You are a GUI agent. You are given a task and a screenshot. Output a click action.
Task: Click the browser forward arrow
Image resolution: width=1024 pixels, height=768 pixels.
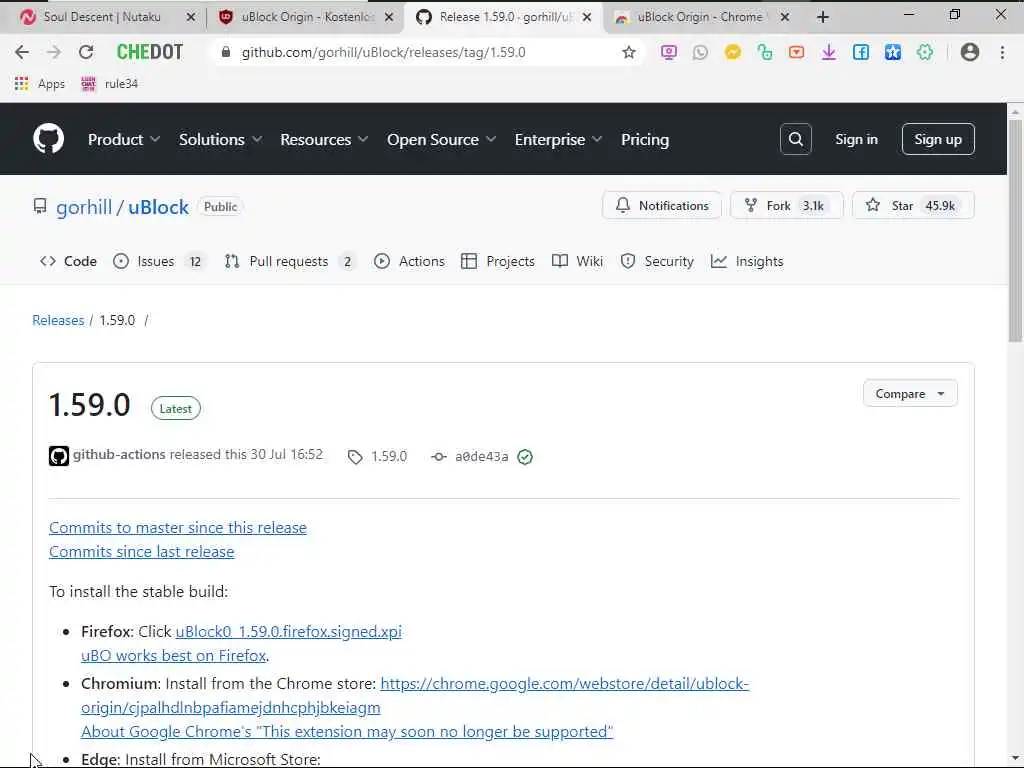click(54, 52)
